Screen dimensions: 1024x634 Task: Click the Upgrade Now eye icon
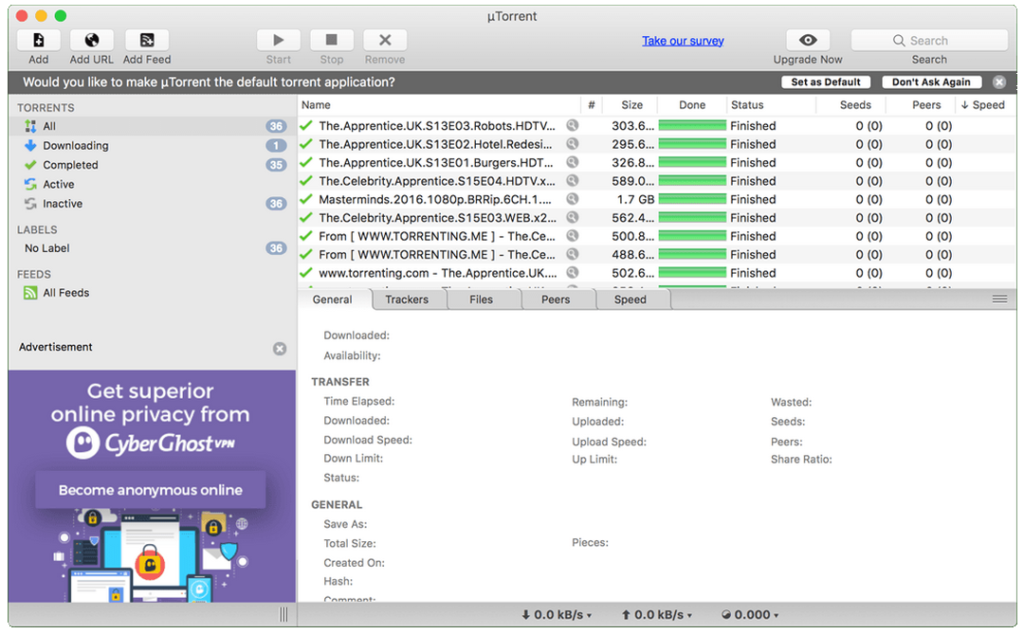(808, 40)
